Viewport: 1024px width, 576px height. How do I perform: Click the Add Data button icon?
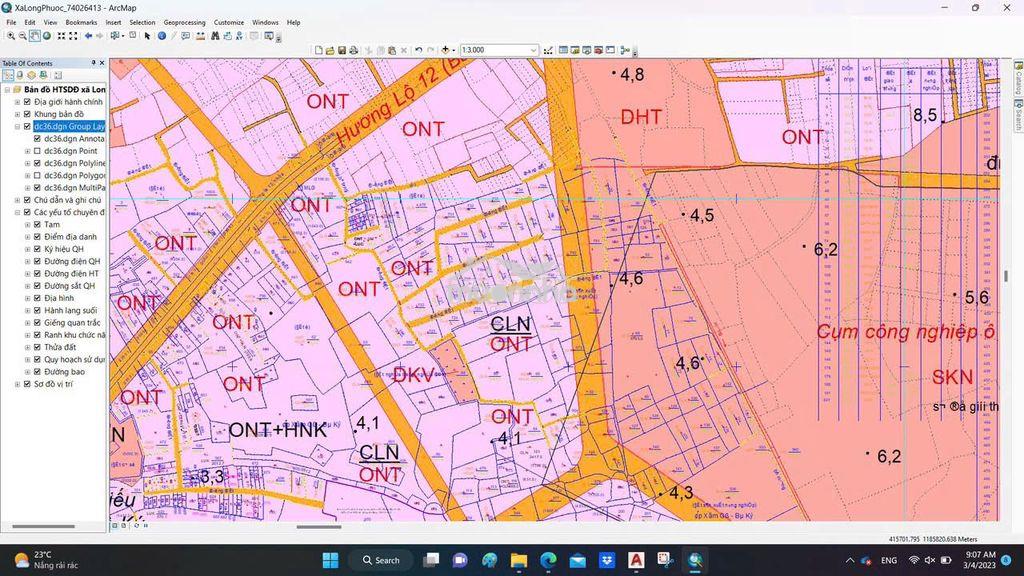point(445,50)
